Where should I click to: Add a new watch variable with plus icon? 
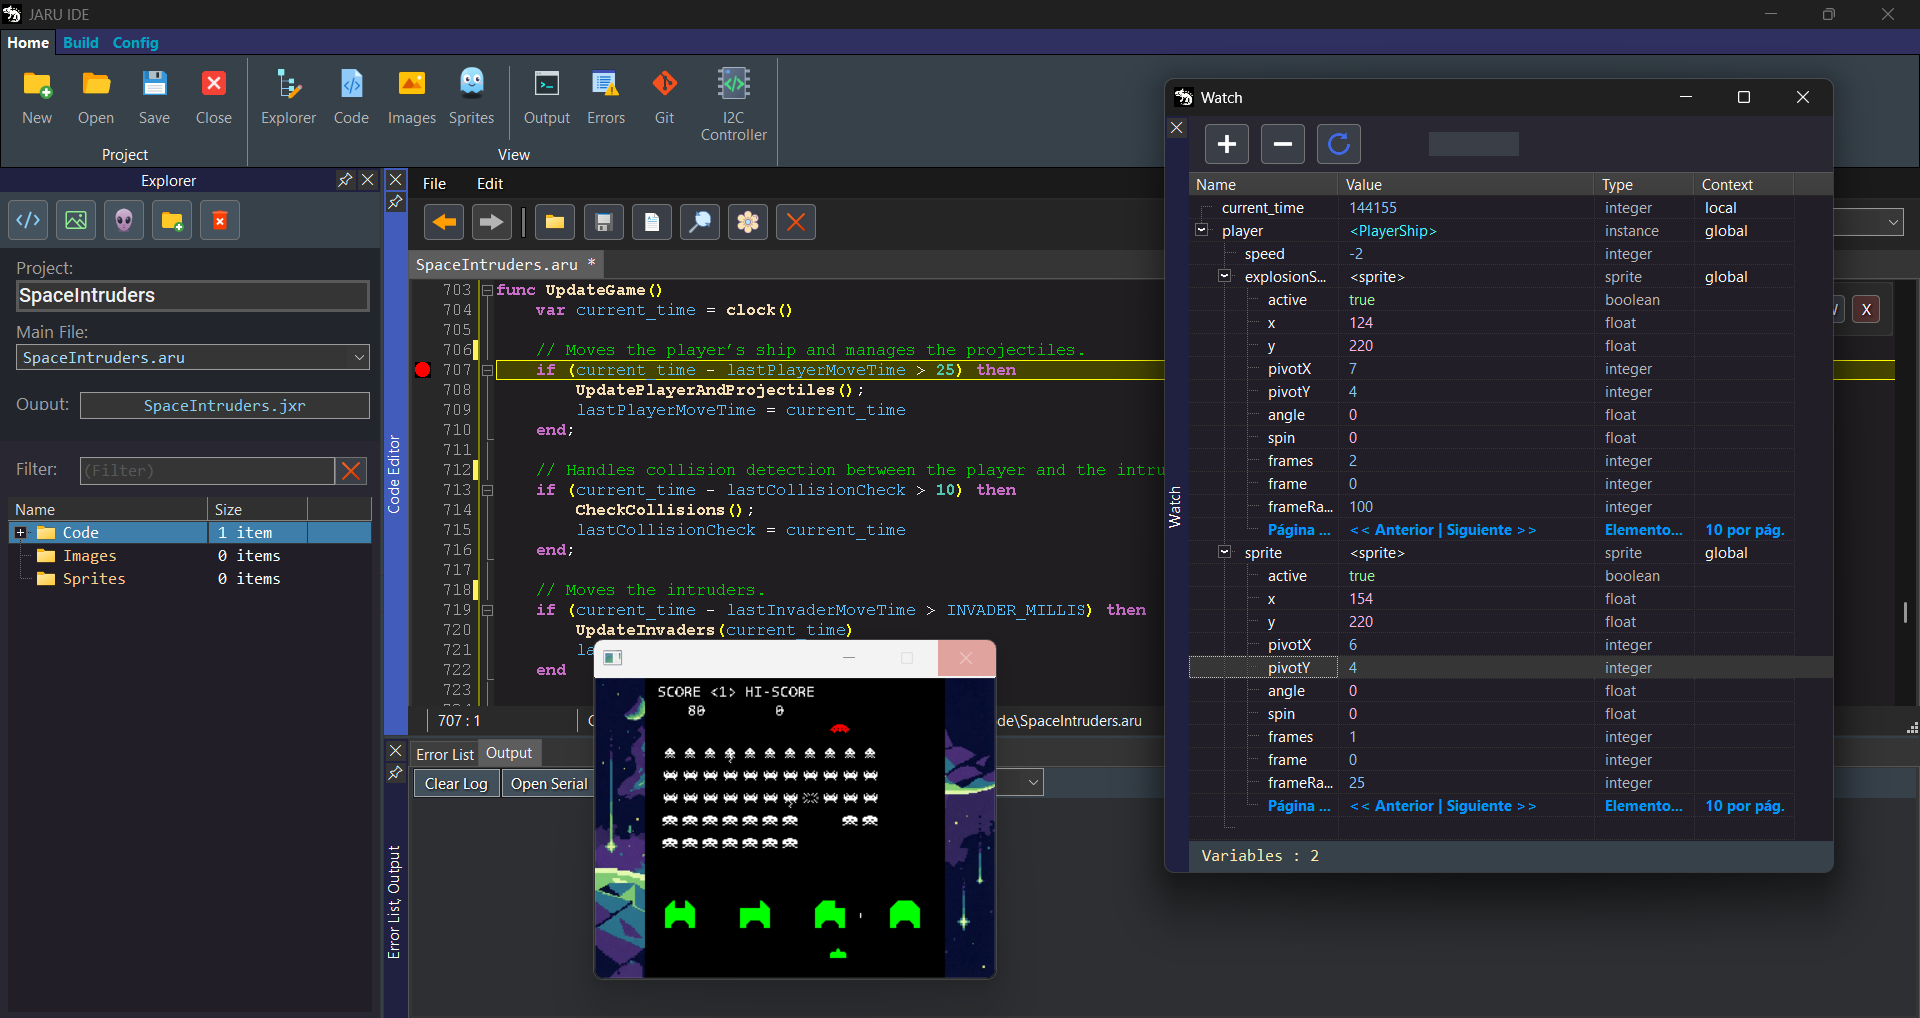tap(1226, 144)
